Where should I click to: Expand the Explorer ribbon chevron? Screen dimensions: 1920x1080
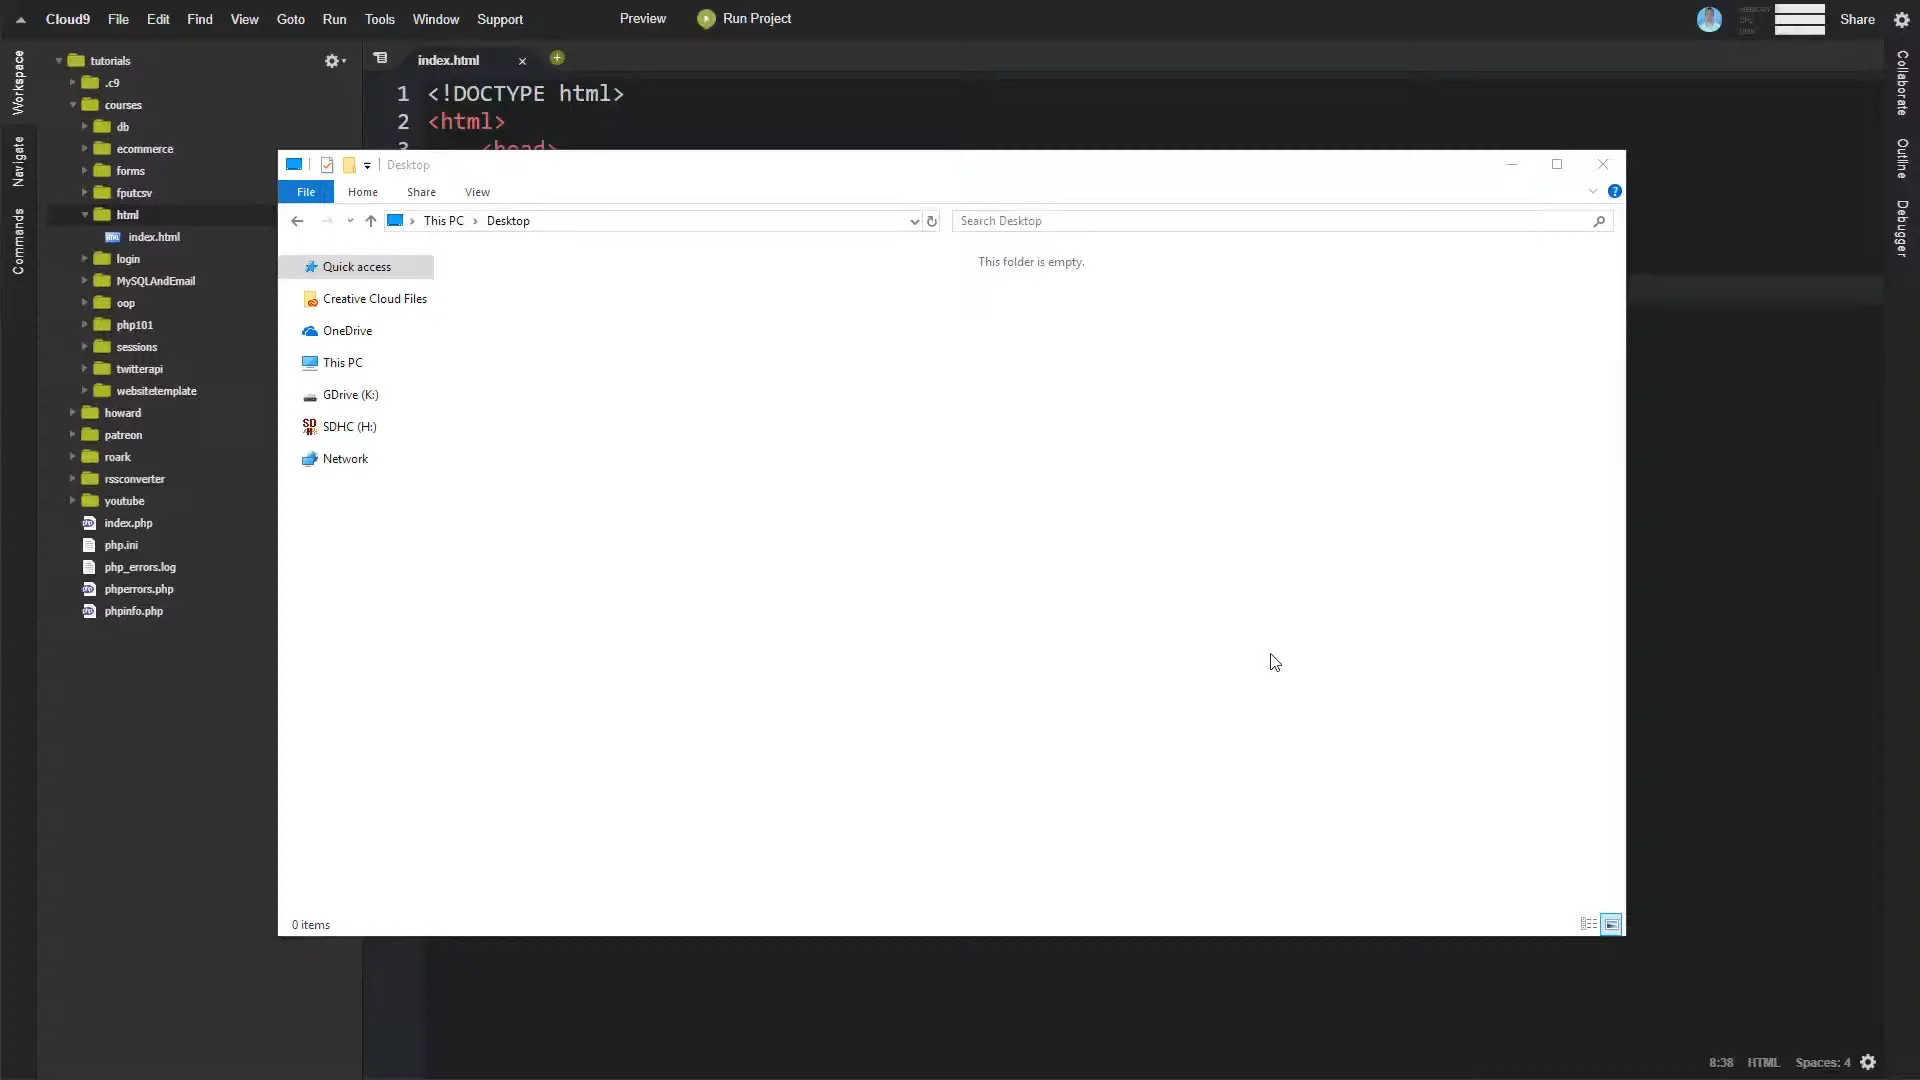(1593, 191)
